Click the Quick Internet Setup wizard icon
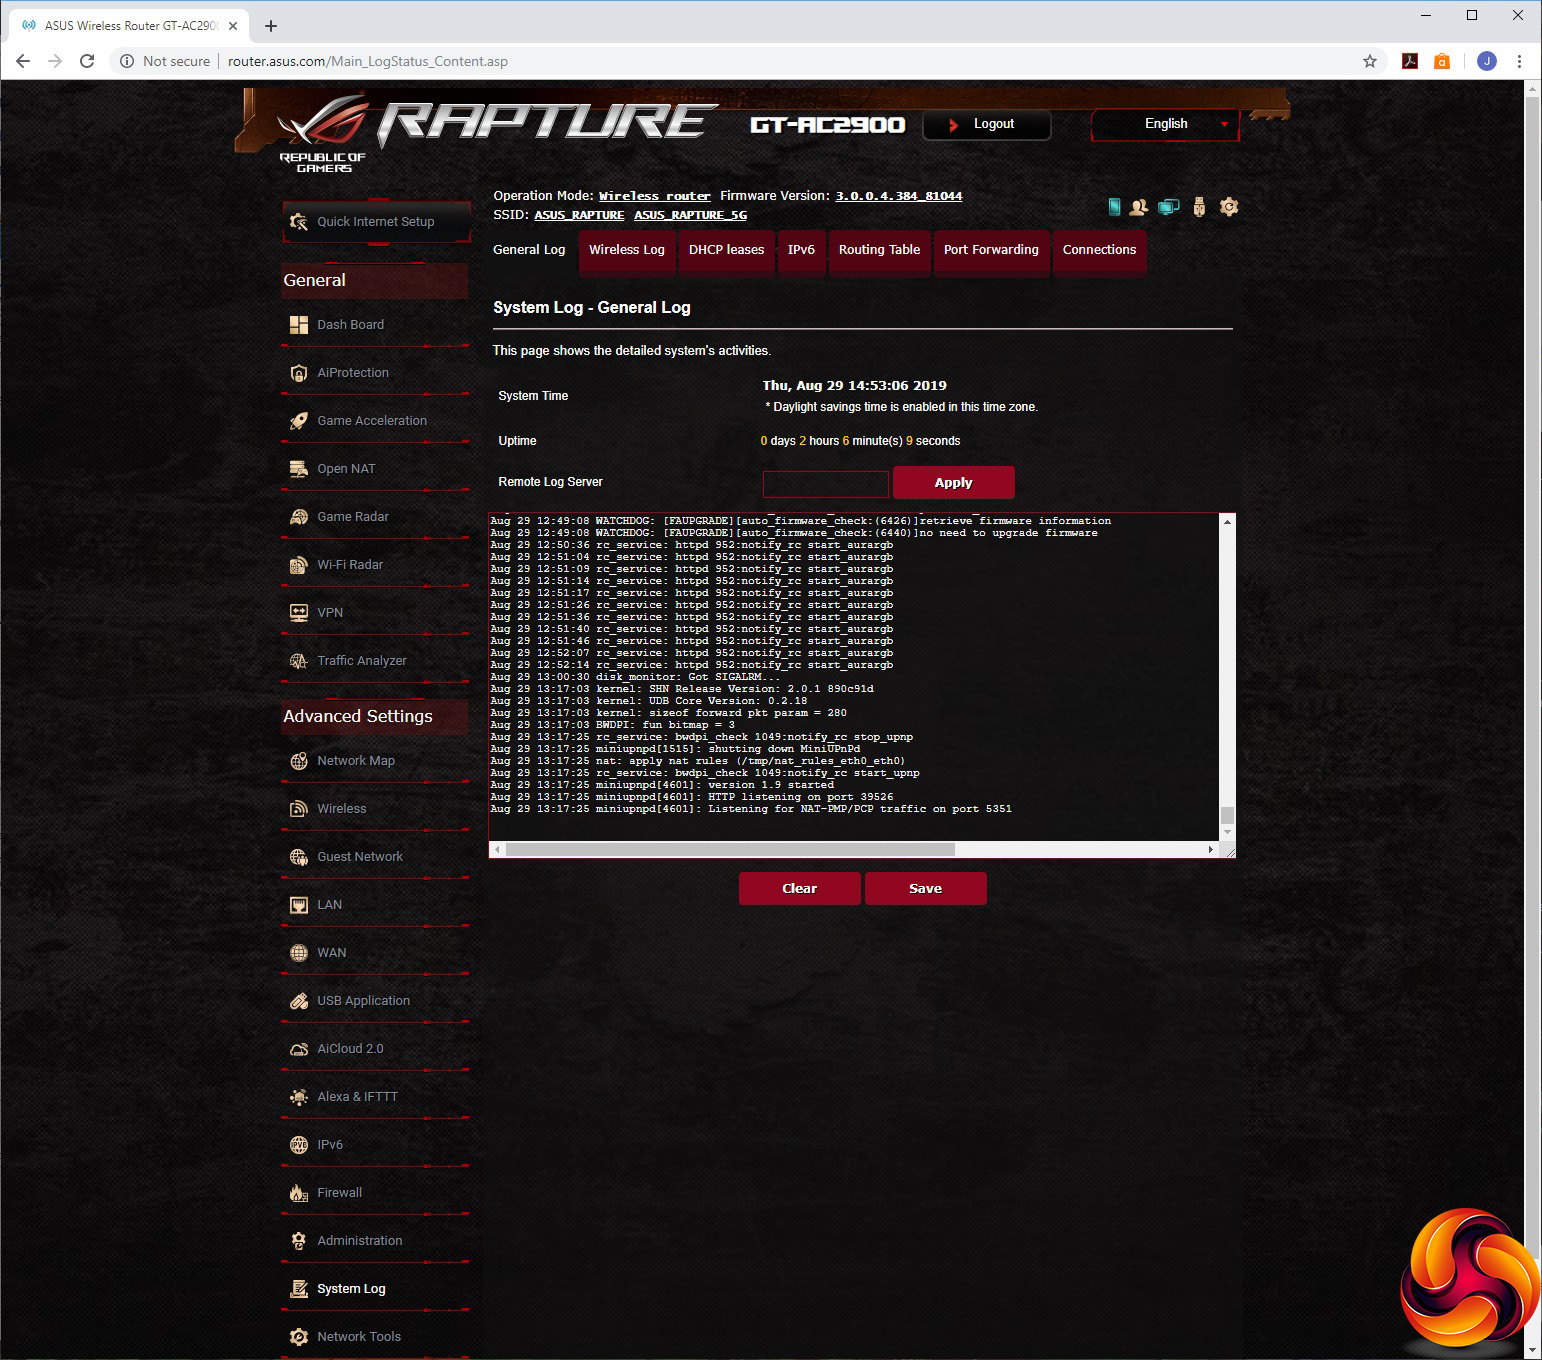Viewport: 1542px width, 1360px height. click(x=298, y=222)
